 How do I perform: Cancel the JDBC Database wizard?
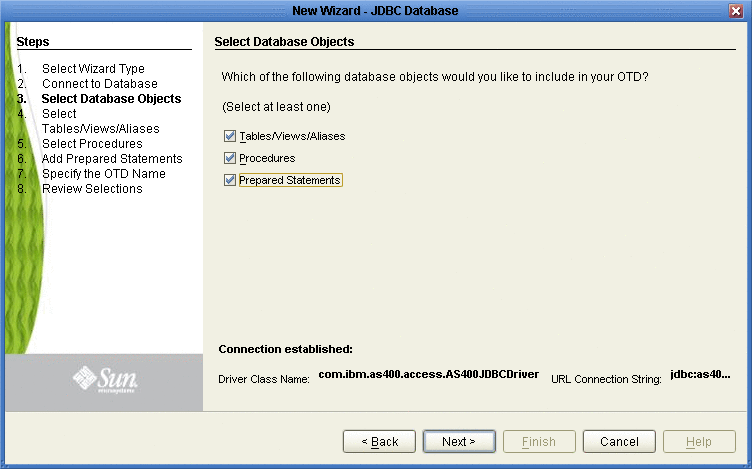point(619,441)
